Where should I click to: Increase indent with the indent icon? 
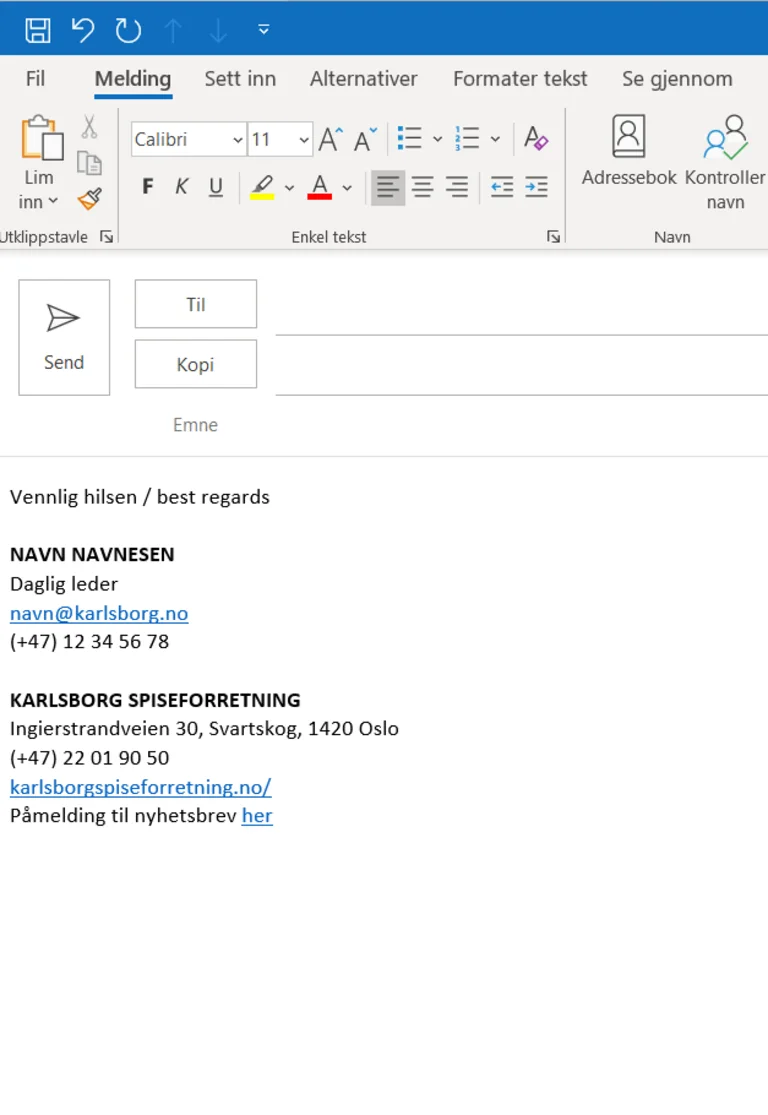537,187
